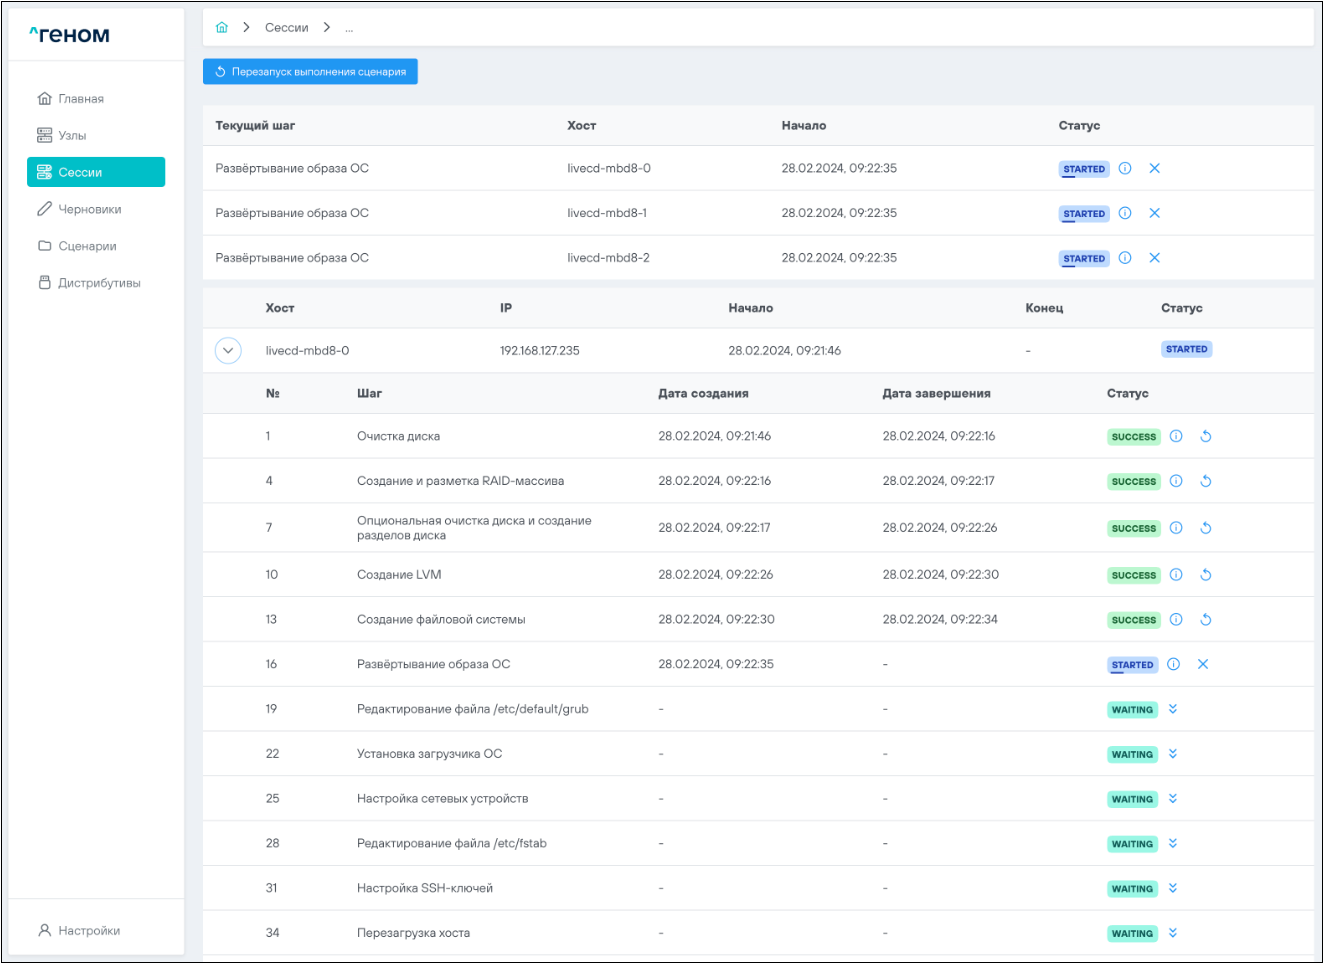The image size is (1324, 964).
Task: Restart step 7 optional disk cleanup
Action: 1205,528
